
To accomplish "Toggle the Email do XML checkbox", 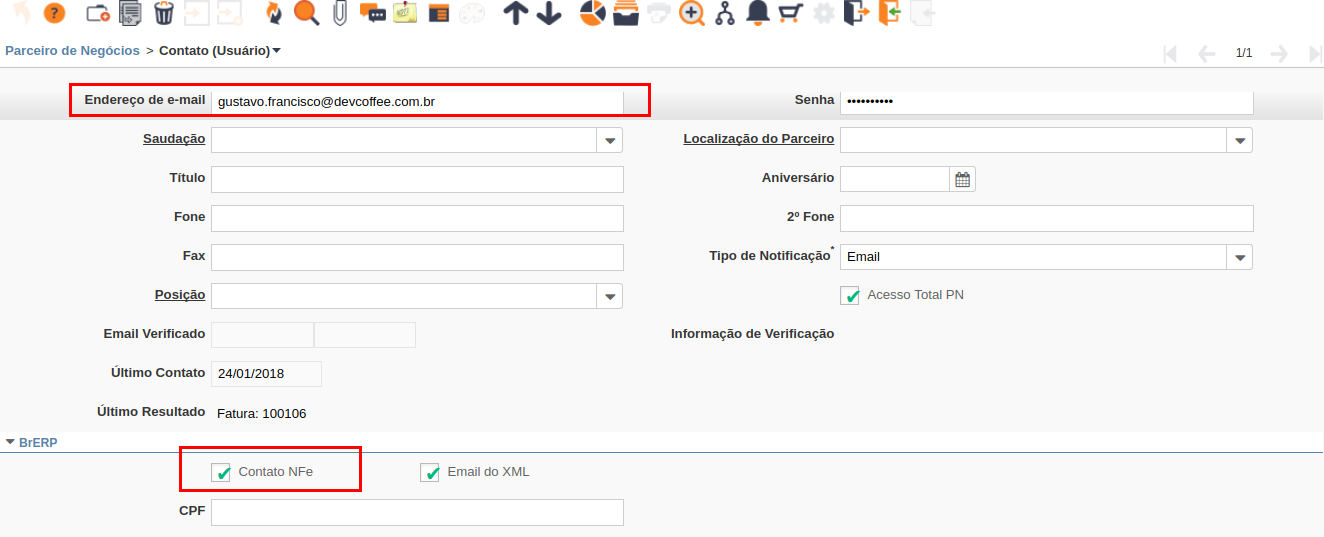I will pos(430,472).
